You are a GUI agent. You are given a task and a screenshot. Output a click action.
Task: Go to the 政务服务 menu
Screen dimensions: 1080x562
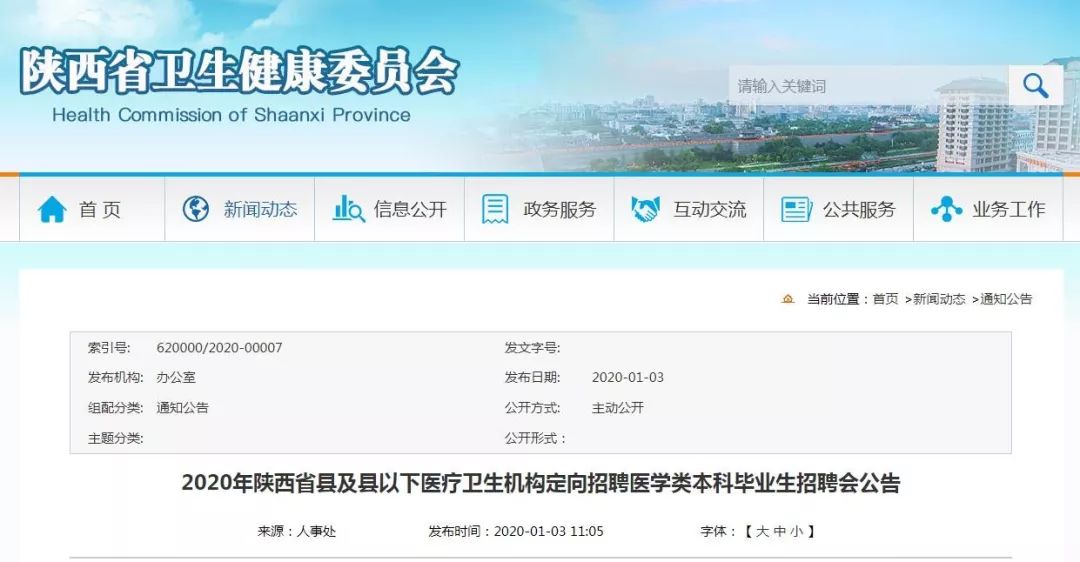point(559,209)
